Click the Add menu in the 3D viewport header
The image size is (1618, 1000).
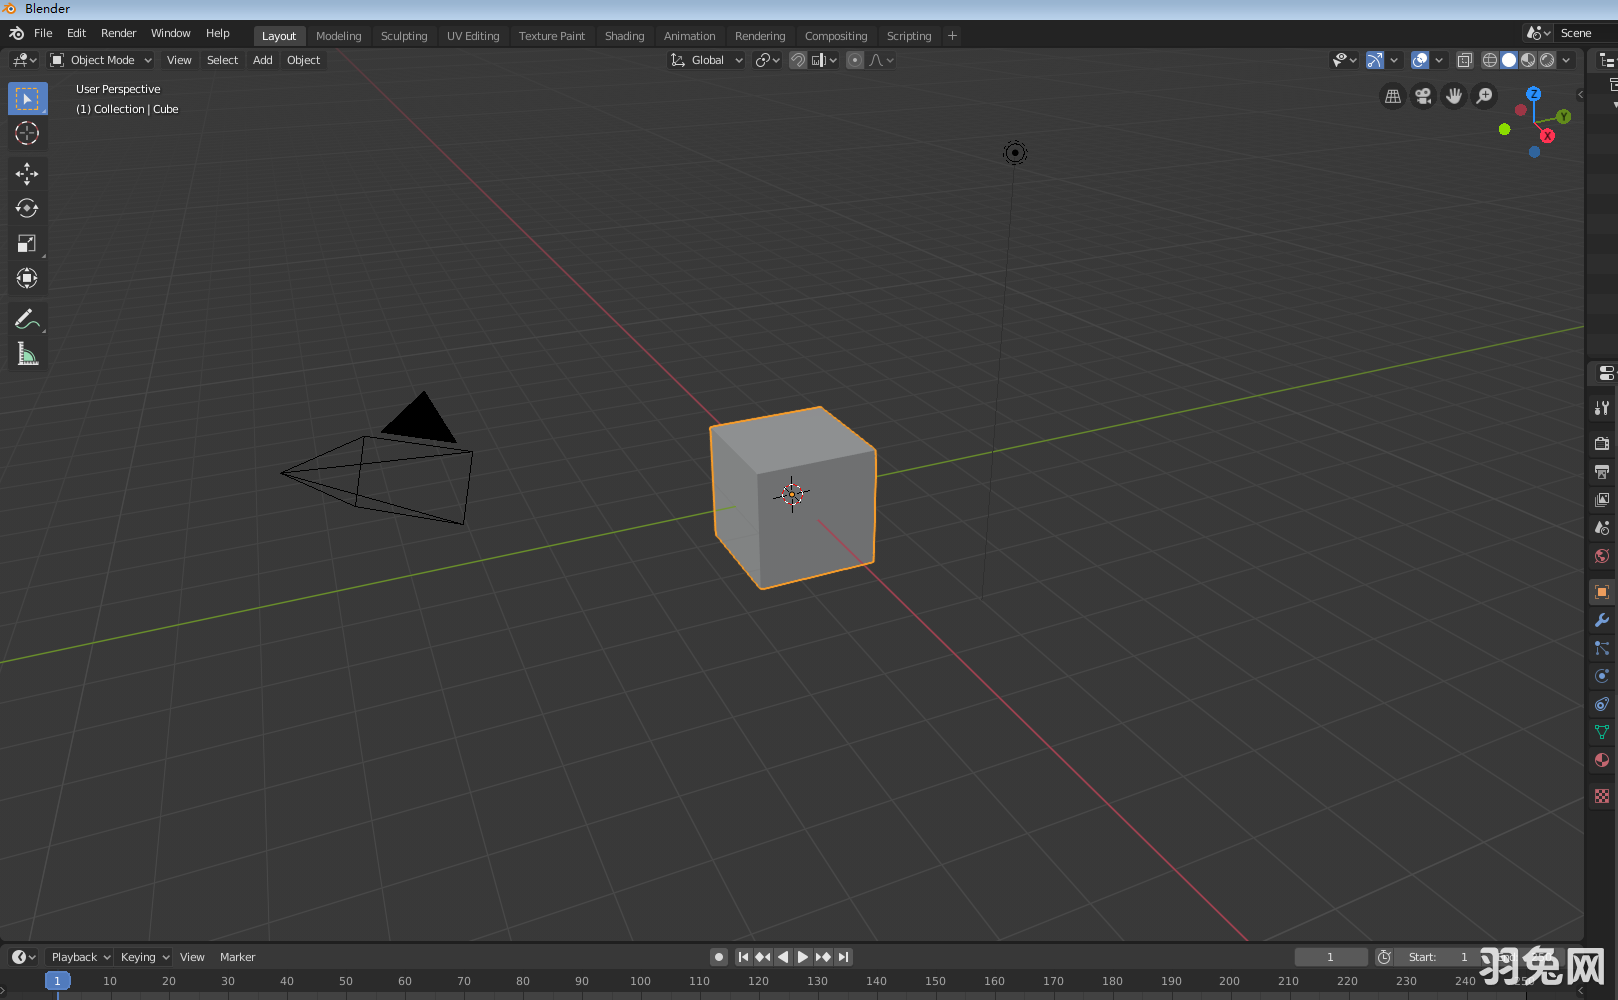tap(262, 60)
